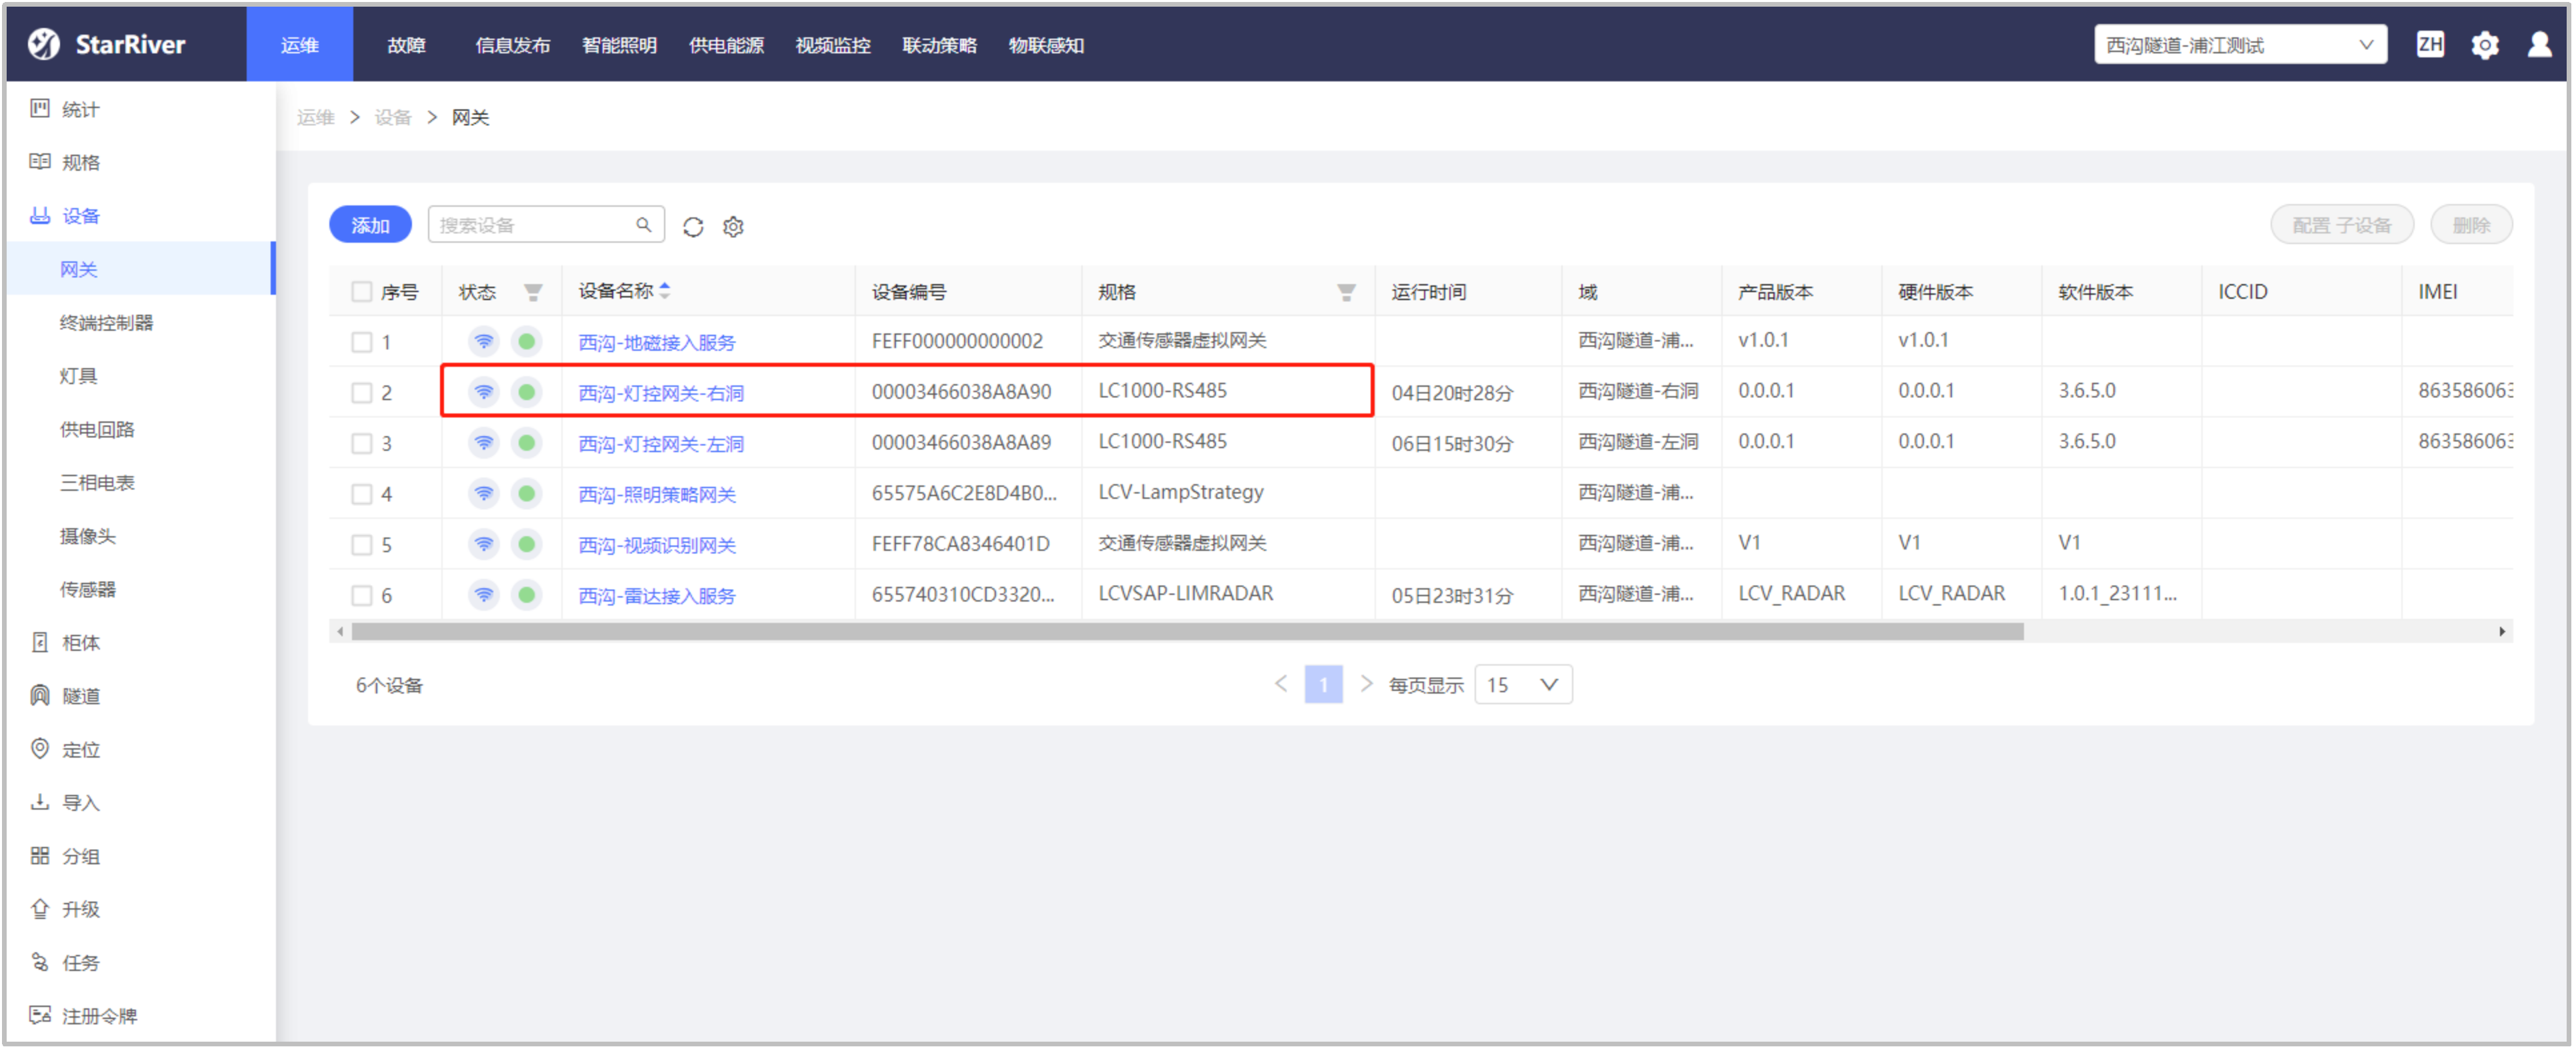Click scrollbar left arrow of table
2576x1047 pixels.
click(340, 631)
